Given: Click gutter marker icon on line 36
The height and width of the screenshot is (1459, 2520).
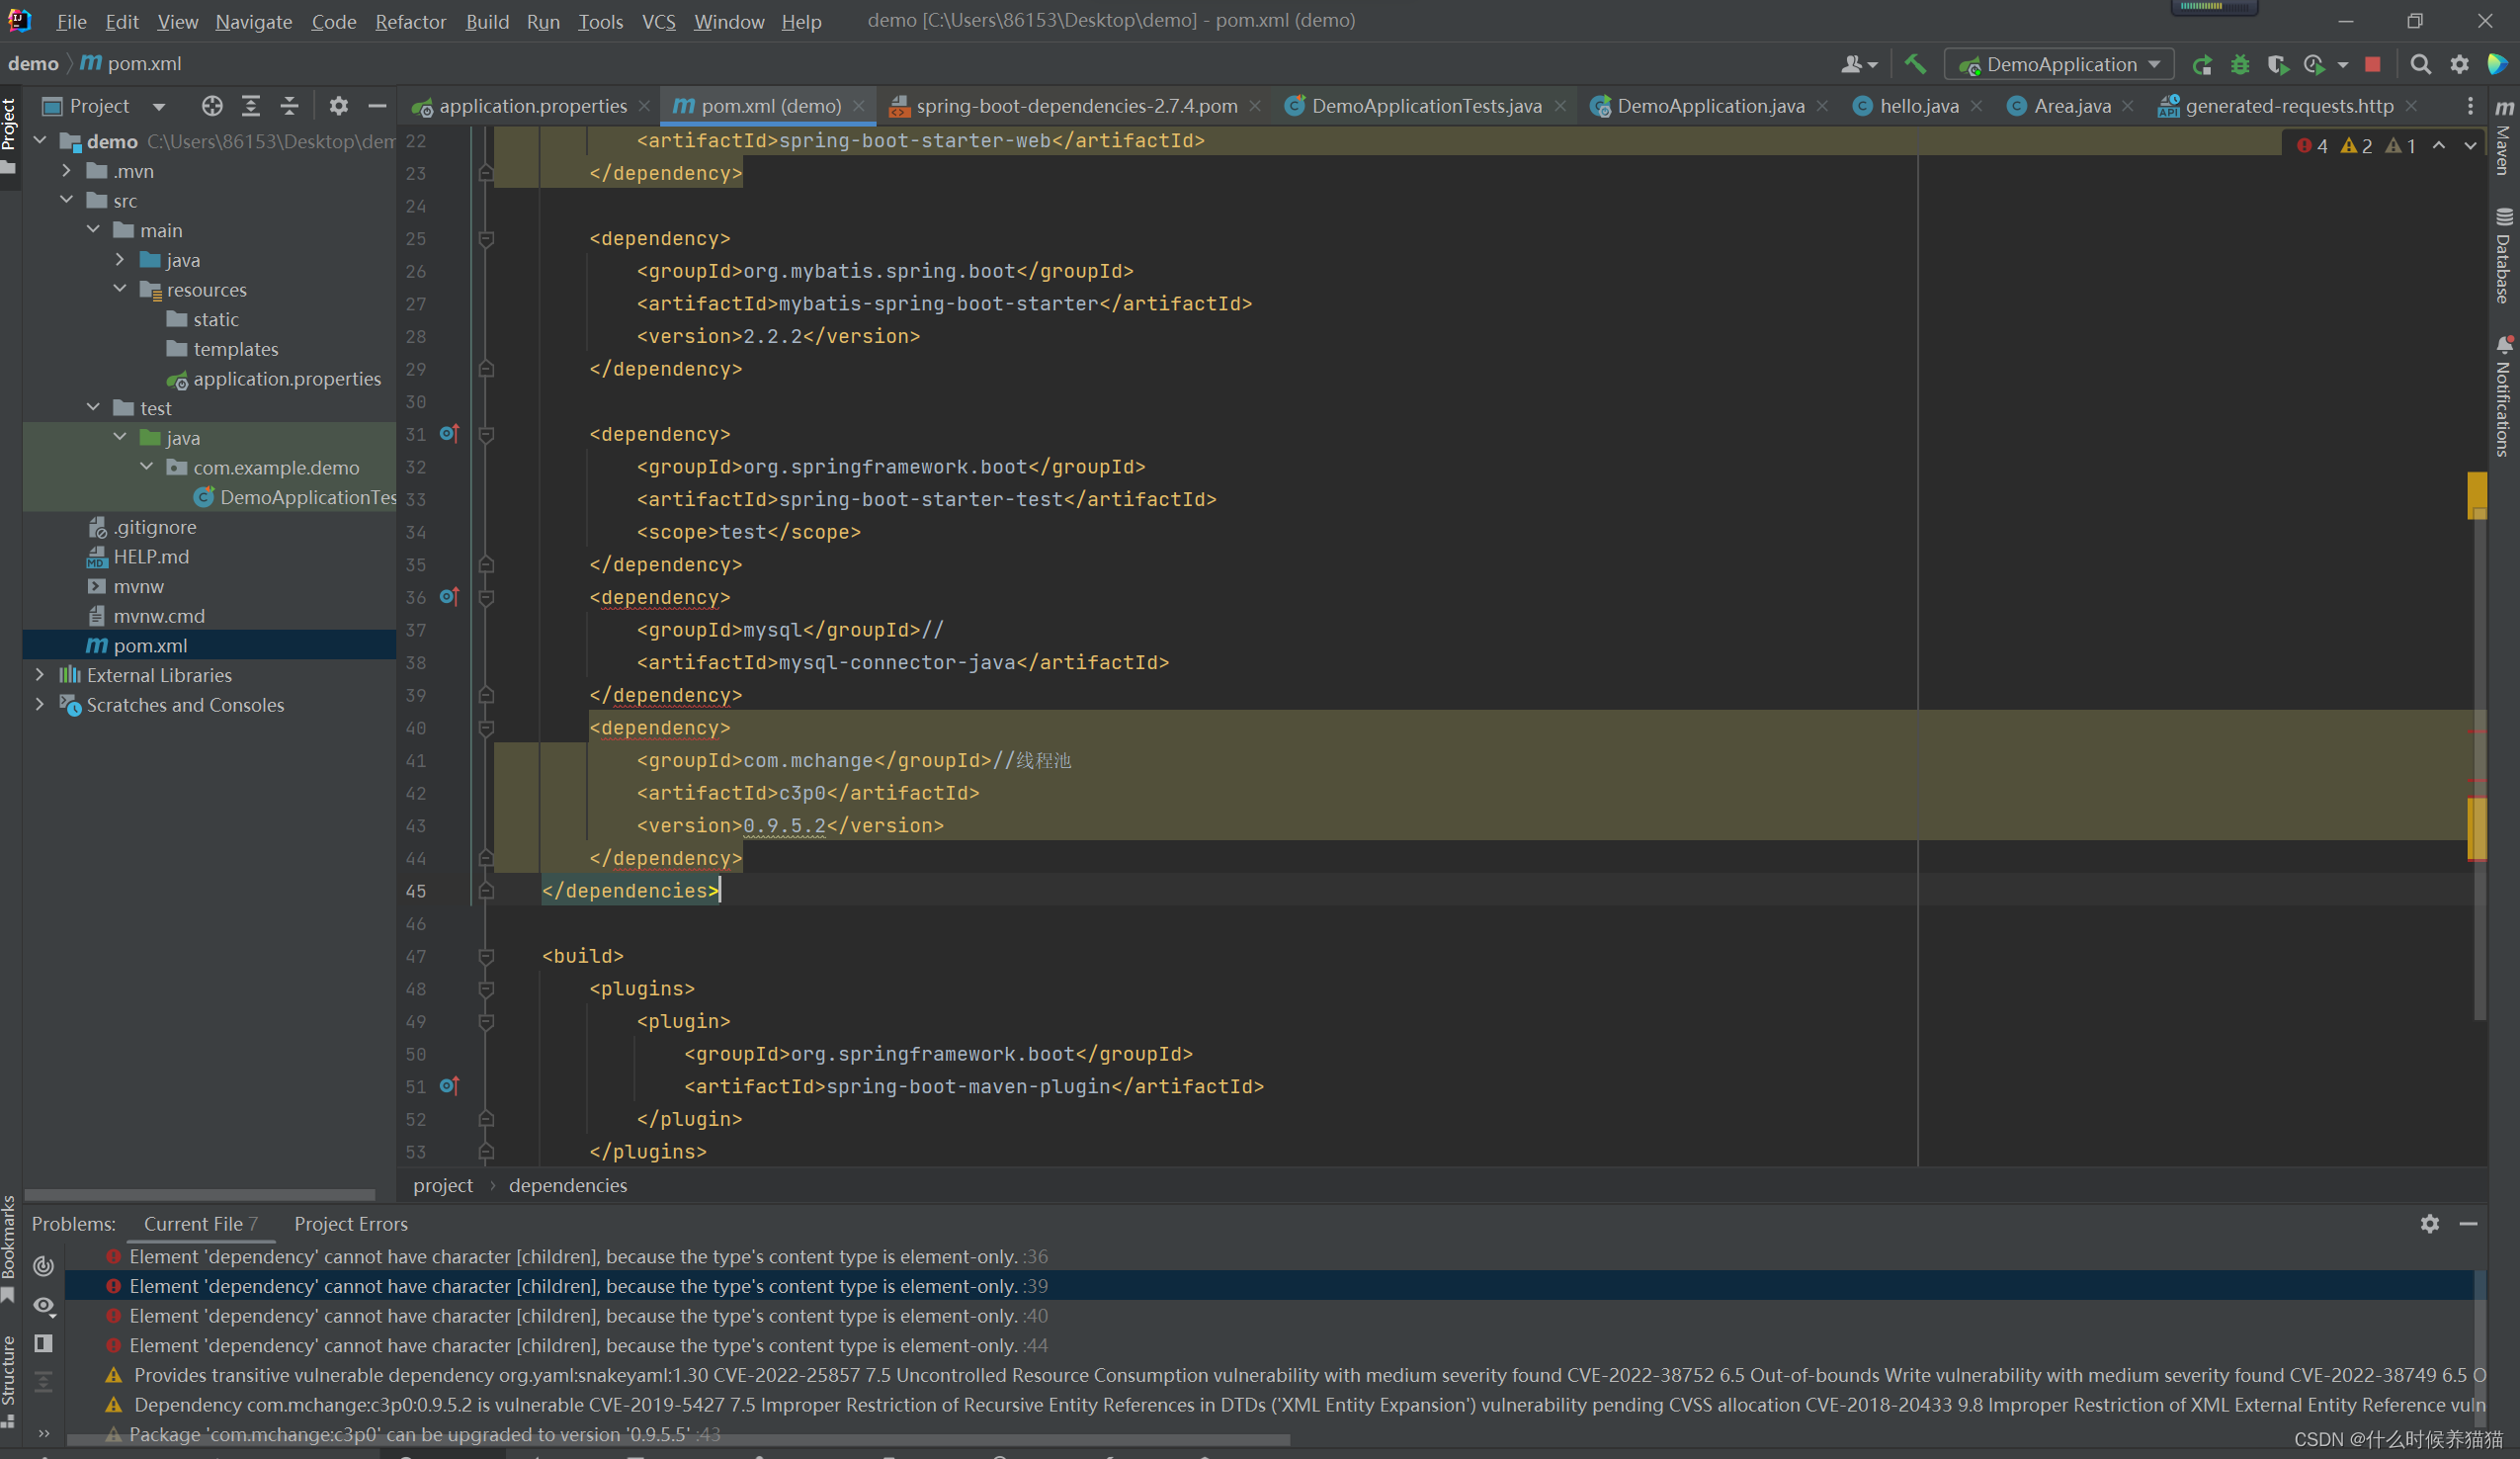Looking at the screenshot, I should pos(449,597).
